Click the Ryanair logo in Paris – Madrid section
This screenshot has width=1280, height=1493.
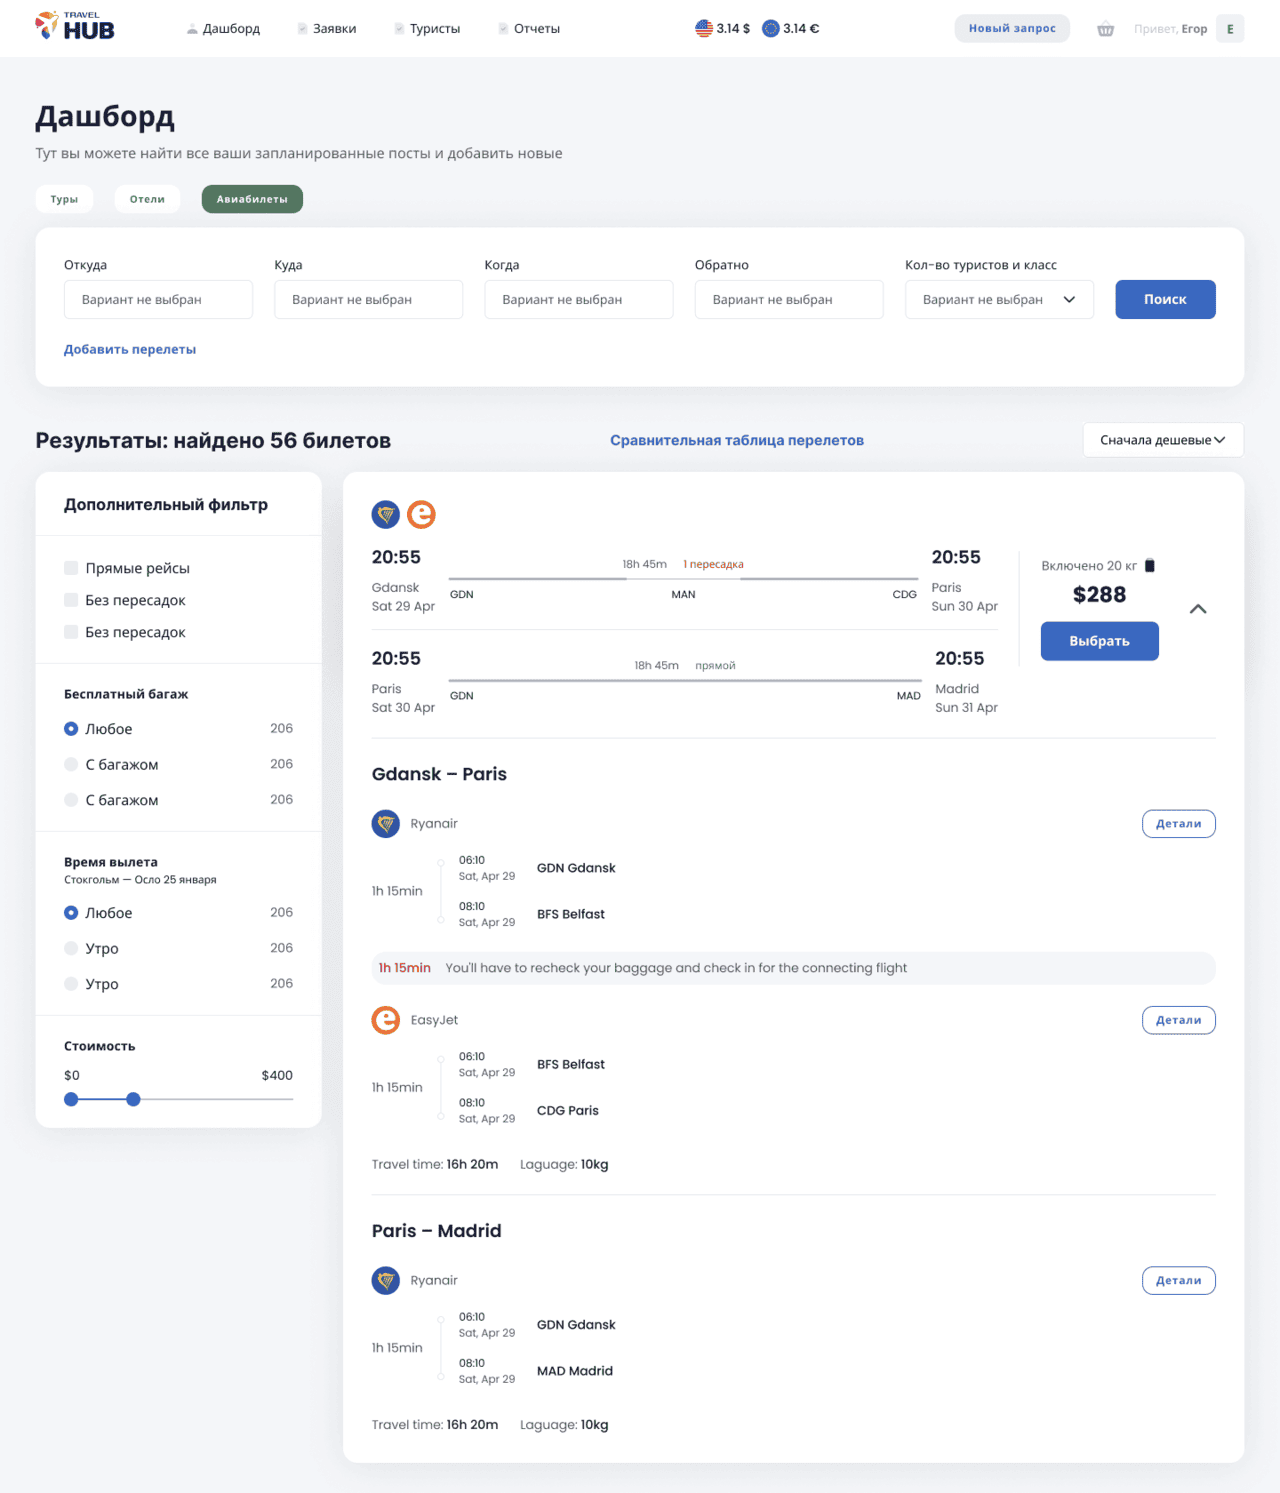(386, 1280)
